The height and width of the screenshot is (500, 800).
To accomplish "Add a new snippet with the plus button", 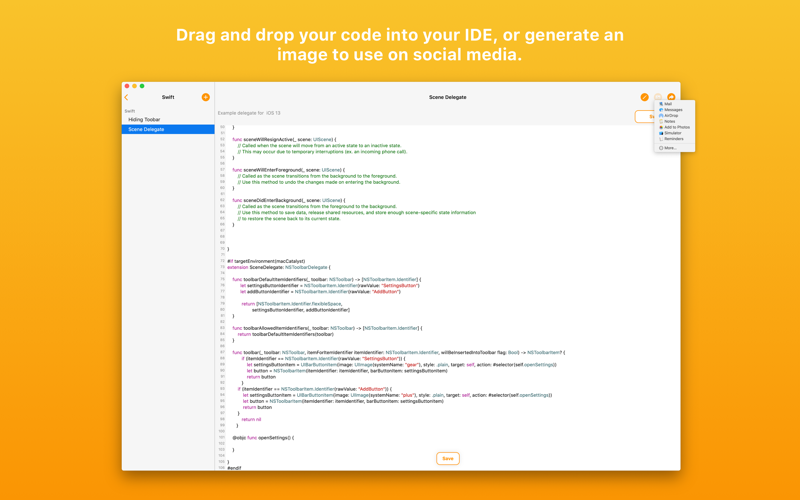I will point(206,97).
